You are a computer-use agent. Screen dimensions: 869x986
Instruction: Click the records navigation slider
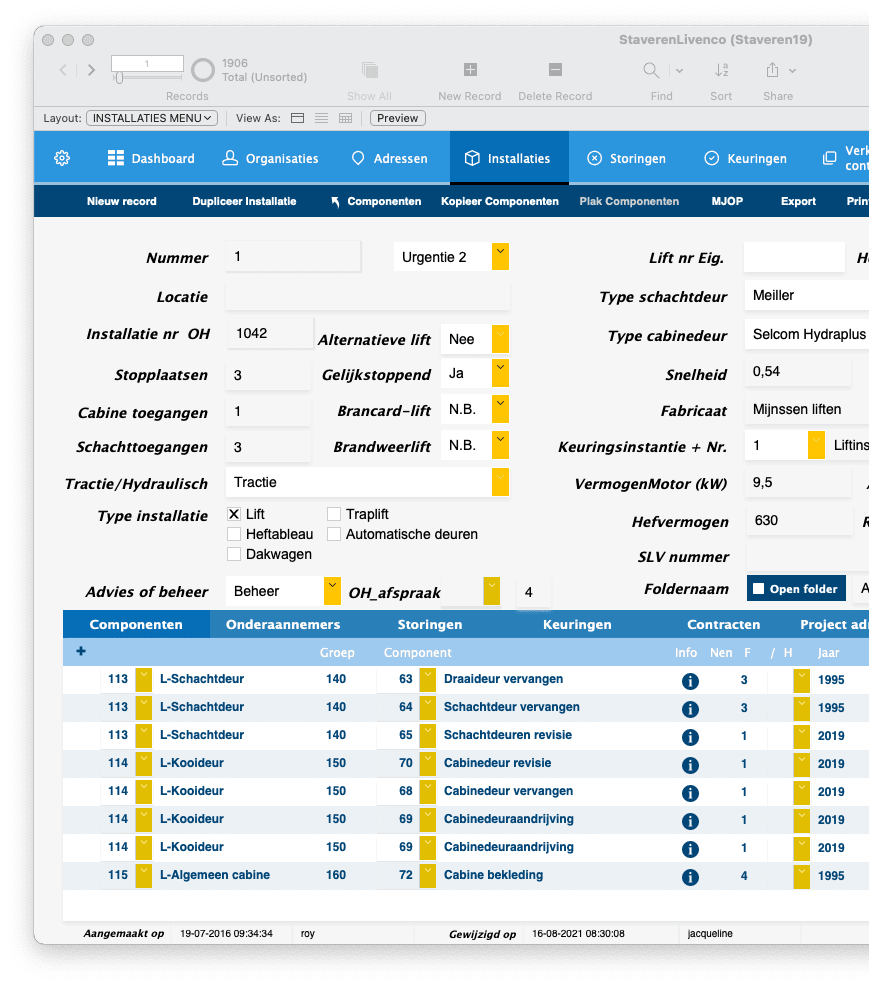tap(147, 77)
